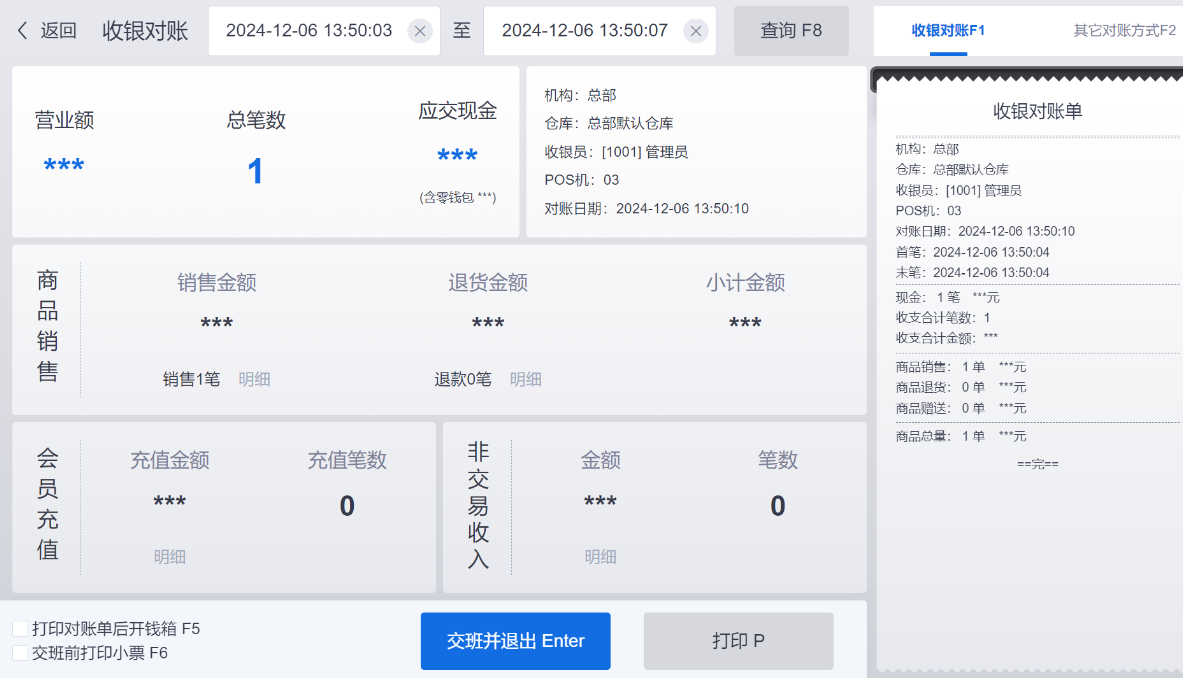Click 商品退货: 0 单 receipt line

[961, 388]
